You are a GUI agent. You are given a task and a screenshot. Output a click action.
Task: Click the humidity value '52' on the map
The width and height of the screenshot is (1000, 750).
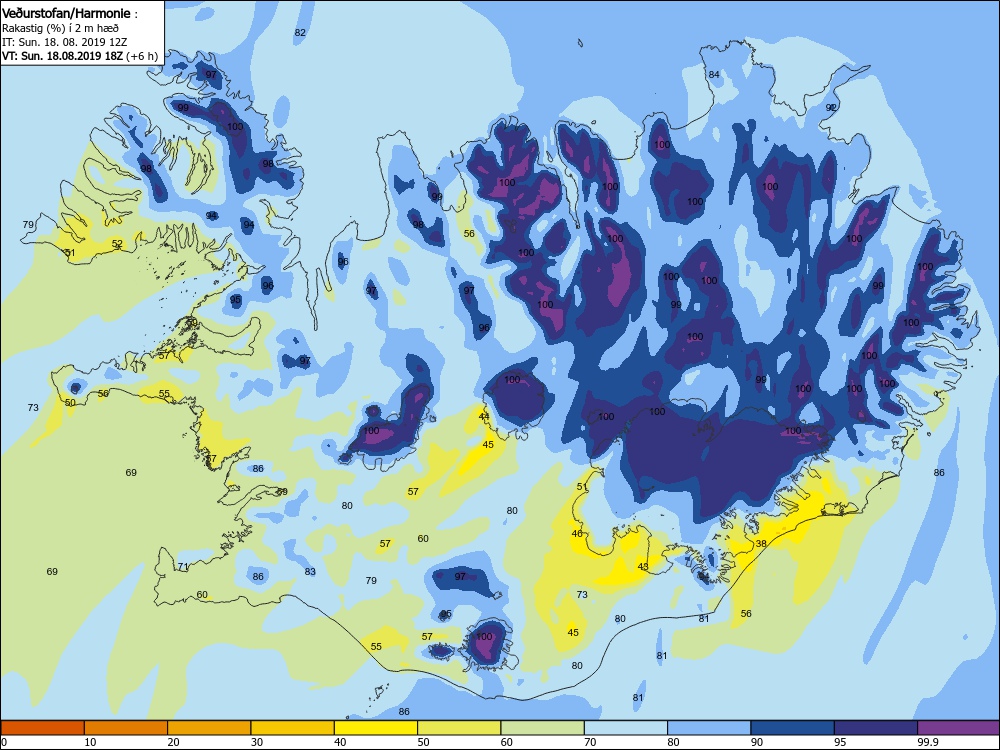(117, 244)
